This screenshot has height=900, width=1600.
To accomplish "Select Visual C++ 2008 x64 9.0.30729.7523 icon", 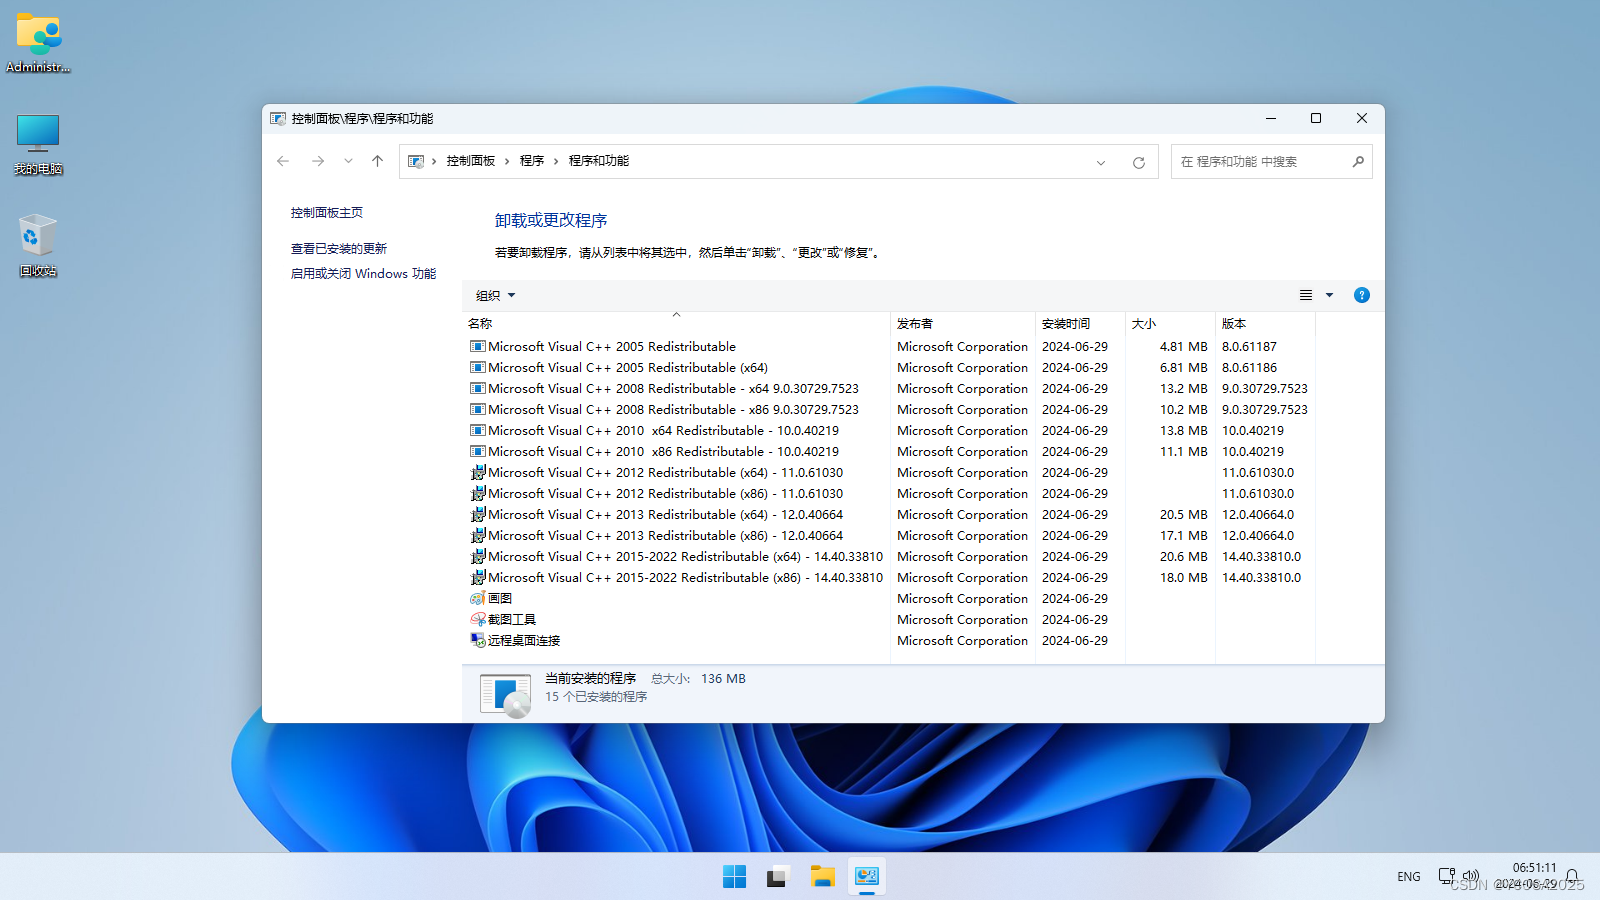I will click(478, 389).
